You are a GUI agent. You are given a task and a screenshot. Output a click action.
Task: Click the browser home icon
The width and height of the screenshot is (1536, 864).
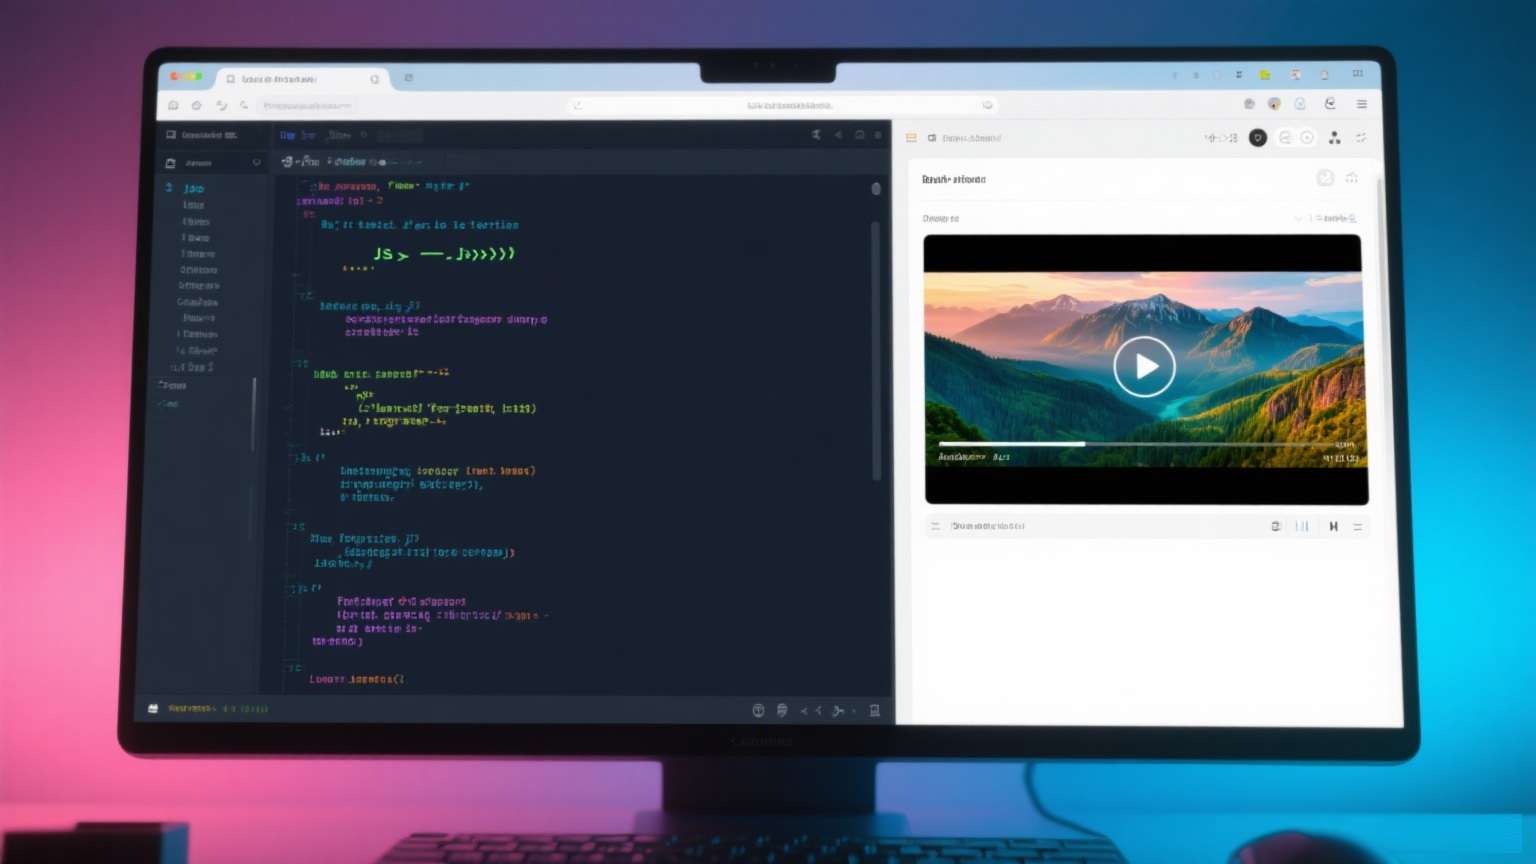pos(173,105)
